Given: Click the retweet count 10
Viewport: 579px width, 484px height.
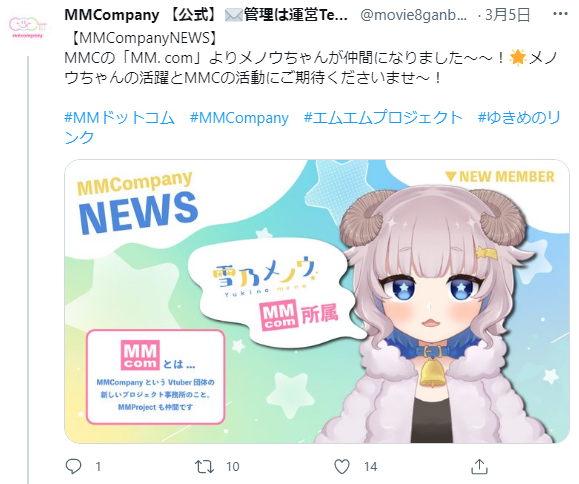Looking at the screenshot, I should (233, 467).
